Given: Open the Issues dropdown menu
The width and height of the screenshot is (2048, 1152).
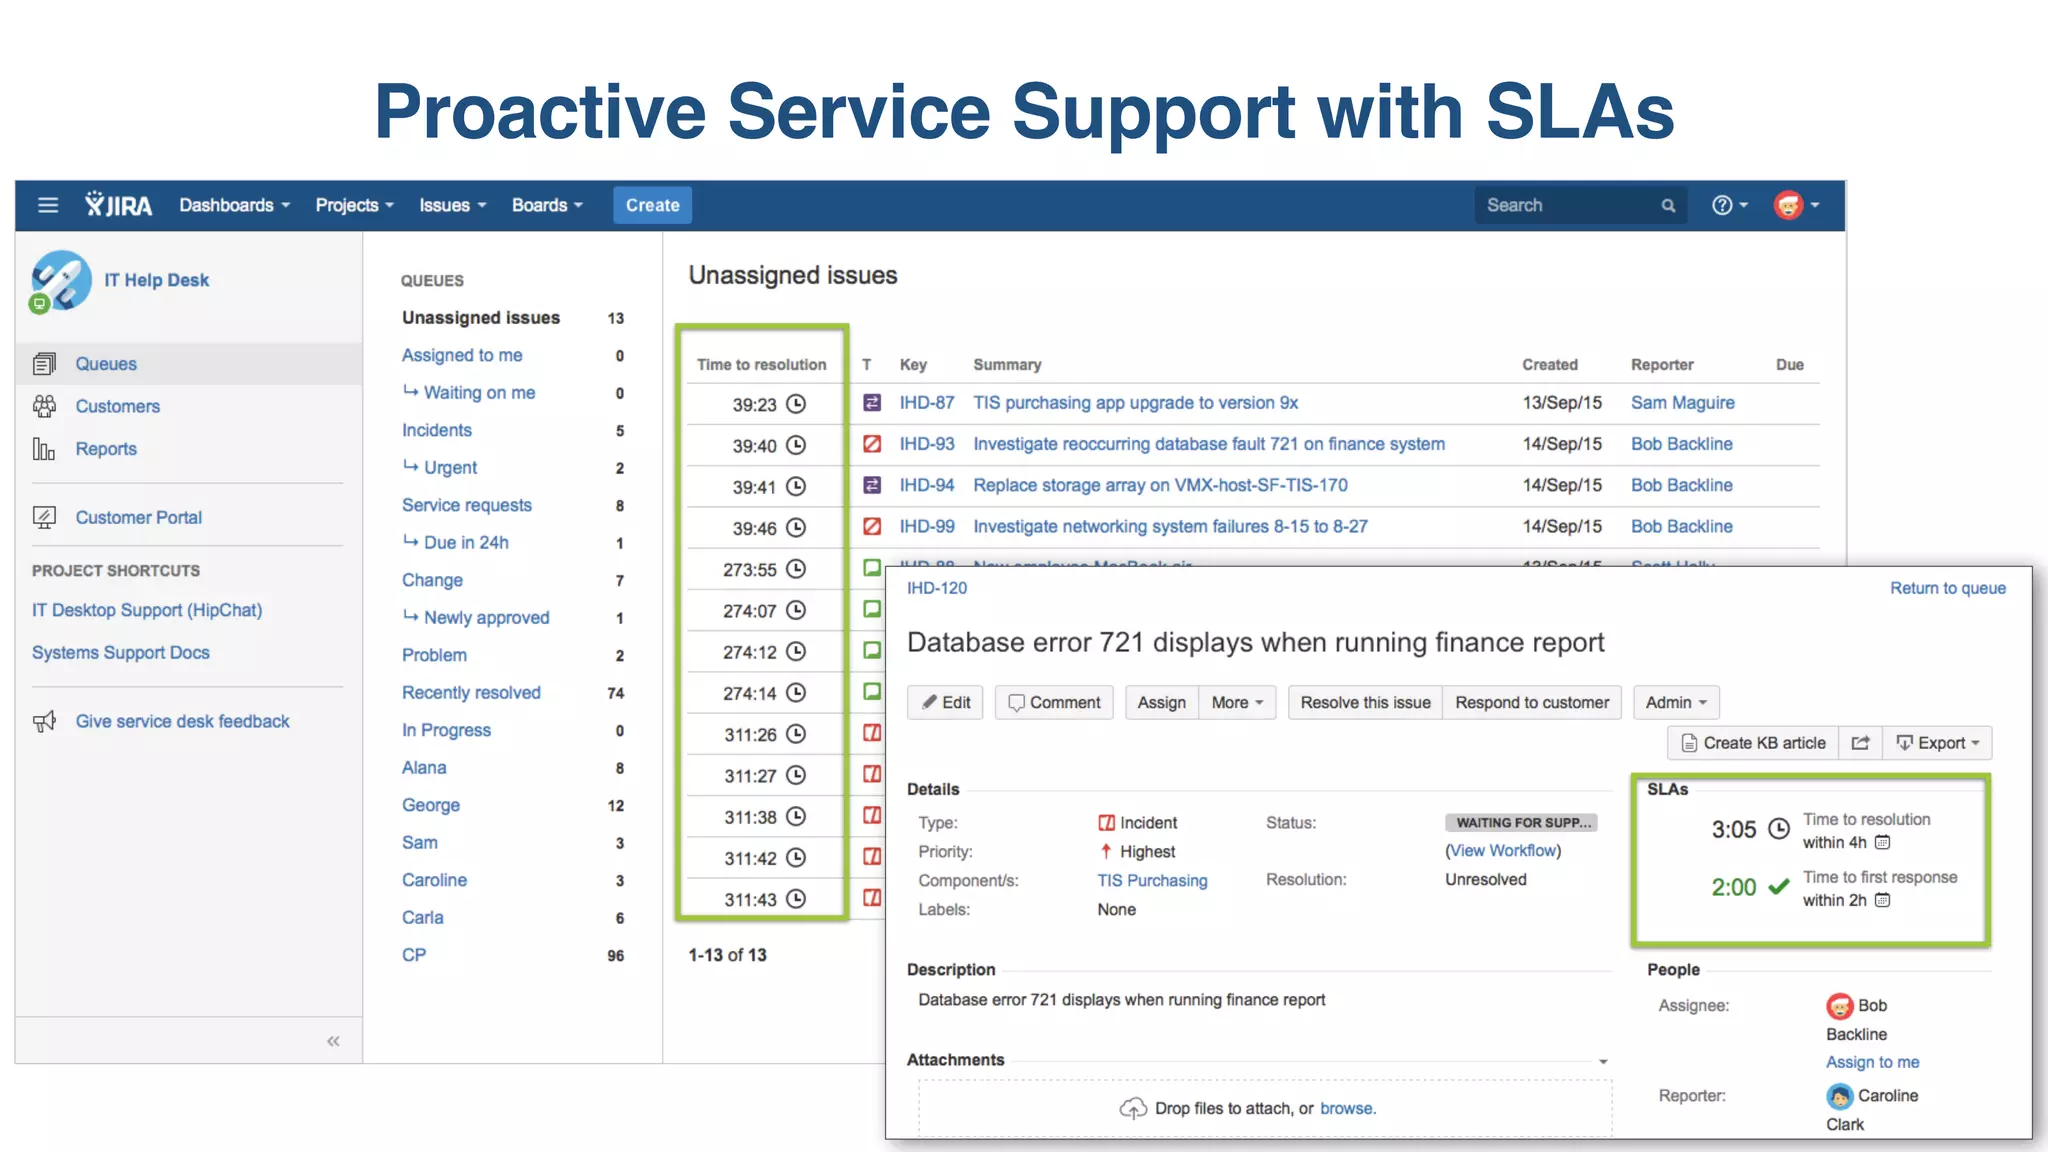Looking at the screenshot, I should pos(453,205).
